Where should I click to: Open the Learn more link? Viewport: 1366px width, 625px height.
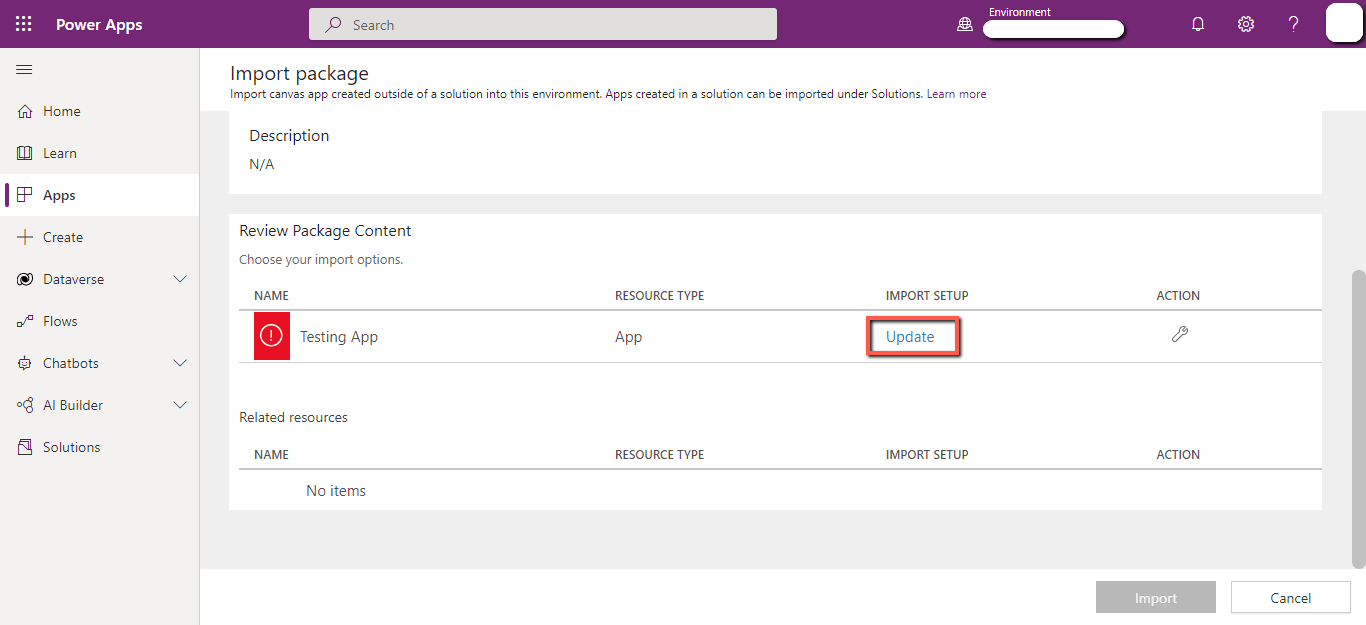click(956, 94)
